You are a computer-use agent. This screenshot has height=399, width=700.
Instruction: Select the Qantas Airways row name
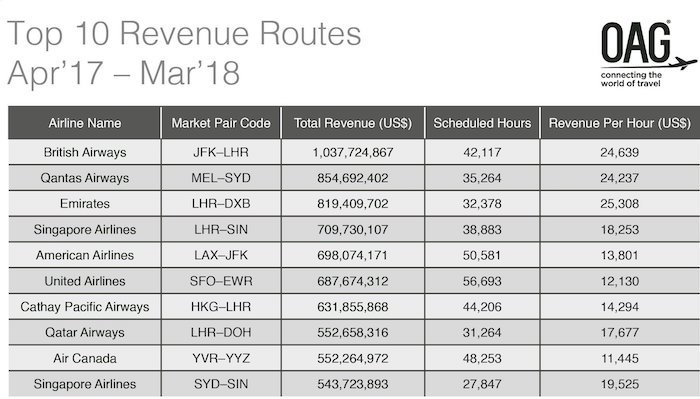coord(84,178)
